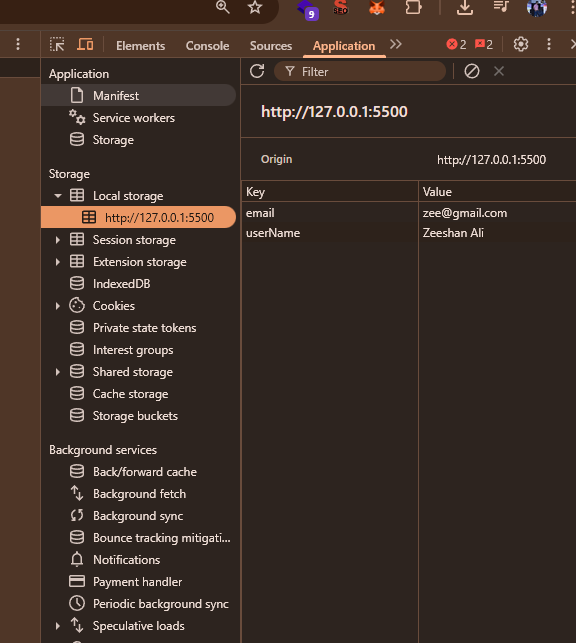Open Back/forward cache
576x643 pixels.
coord(139,472)
